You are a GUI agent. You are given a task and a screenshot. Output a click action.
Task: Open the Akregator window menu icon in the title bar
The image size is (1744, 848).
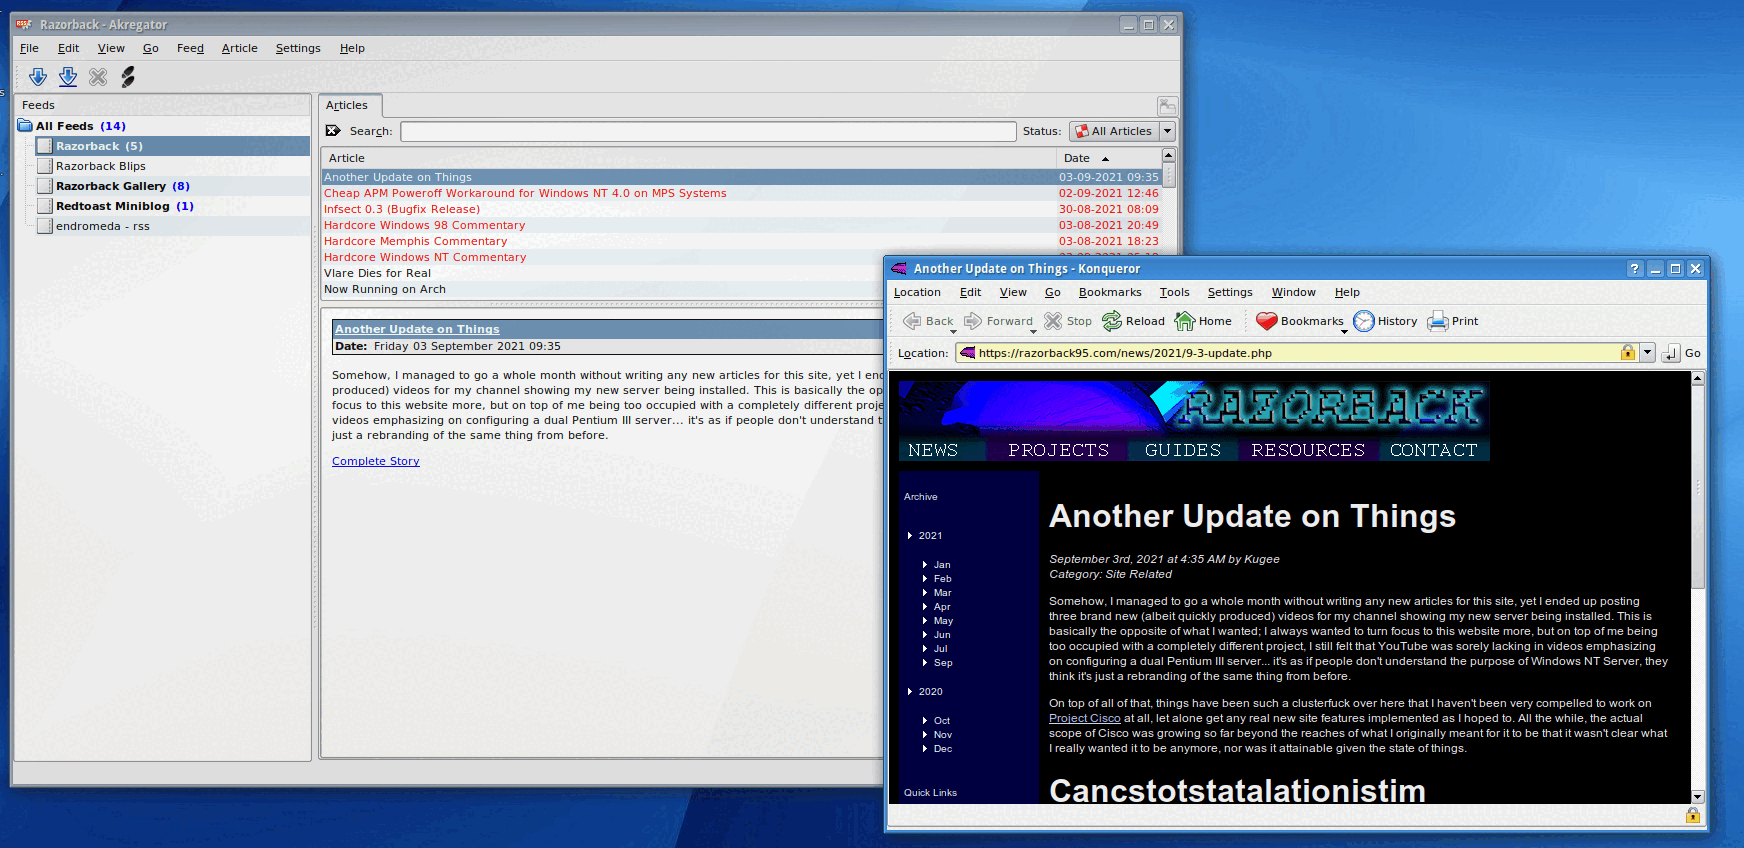[x=24, y=24]
